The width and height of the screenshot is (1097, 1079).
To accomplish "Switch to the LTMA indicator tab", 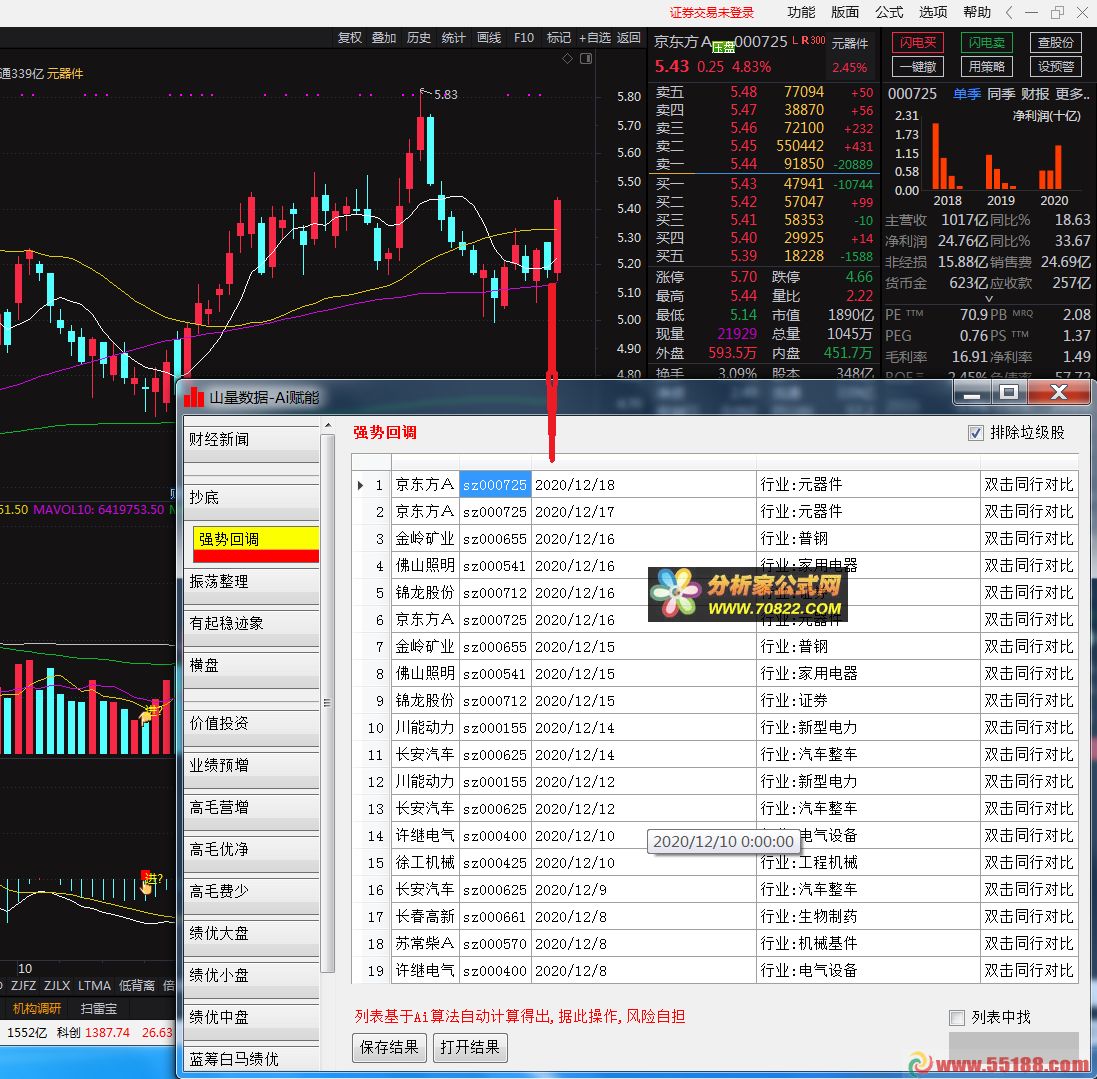I will (94, 986).
